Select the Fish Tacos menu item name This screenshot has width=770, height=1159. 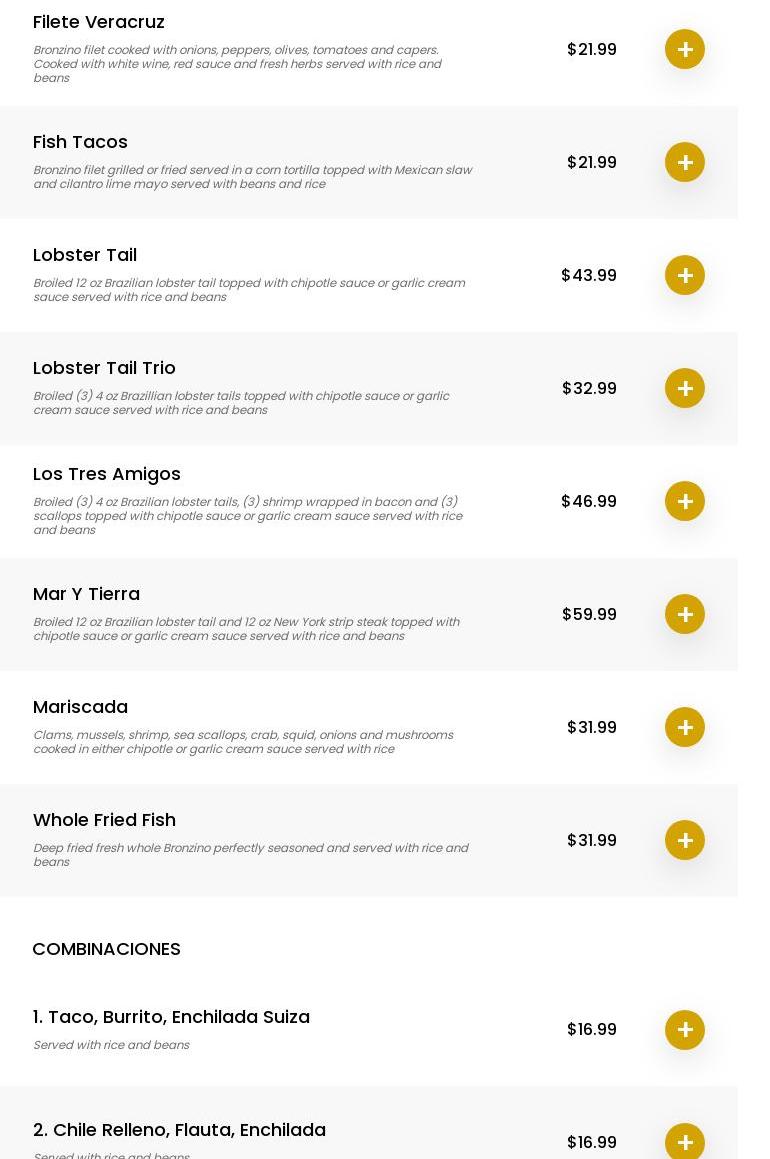[x=80, y=142]
